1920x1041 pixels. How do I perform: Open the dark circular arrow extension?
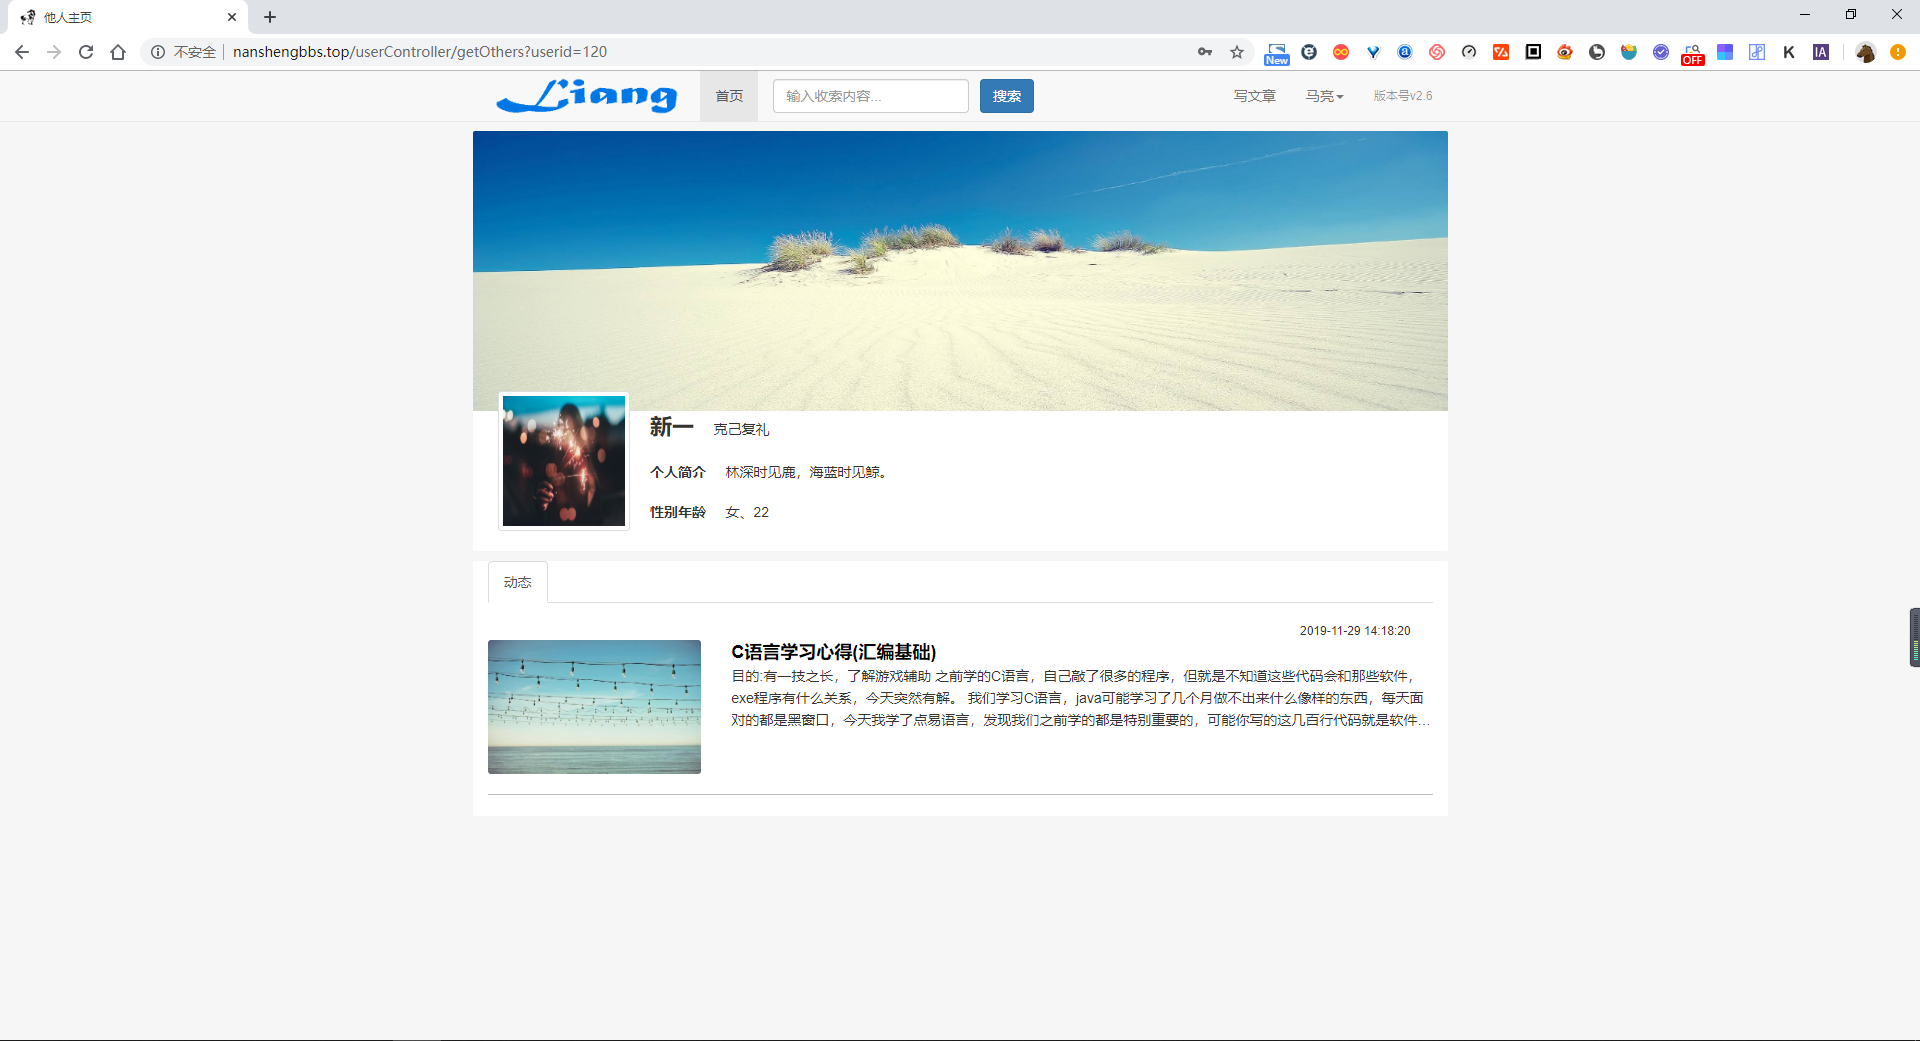1597,52
